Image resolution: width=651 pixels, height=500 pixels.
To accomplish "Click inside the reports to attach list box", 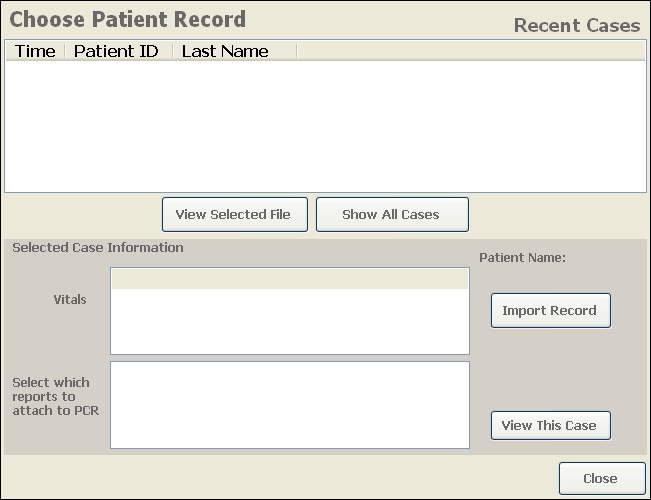I will click(x=290, y=405).
